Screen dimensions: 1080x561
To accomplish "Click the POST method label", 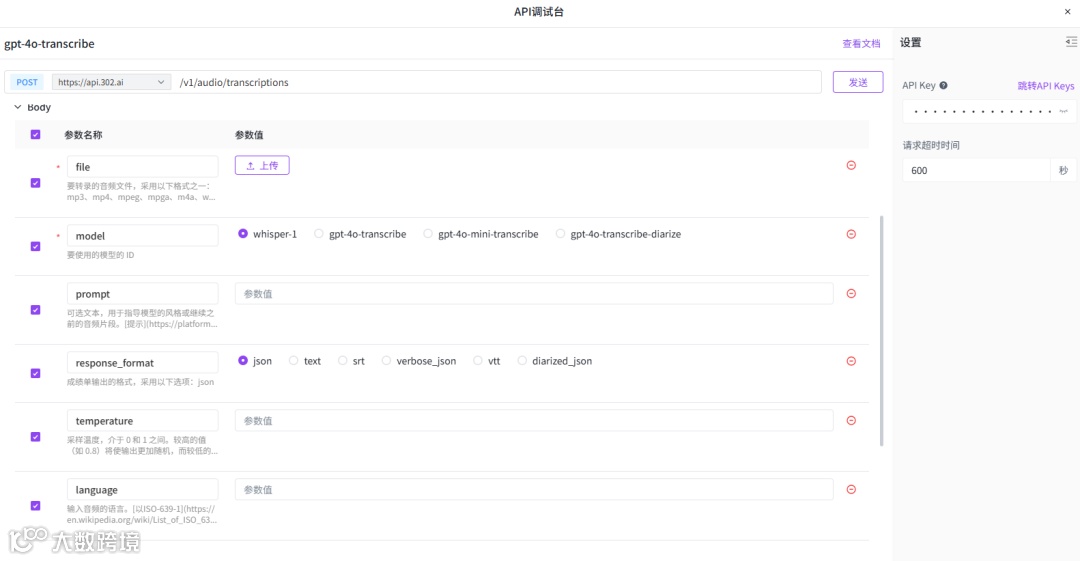I will pos(27,82).
